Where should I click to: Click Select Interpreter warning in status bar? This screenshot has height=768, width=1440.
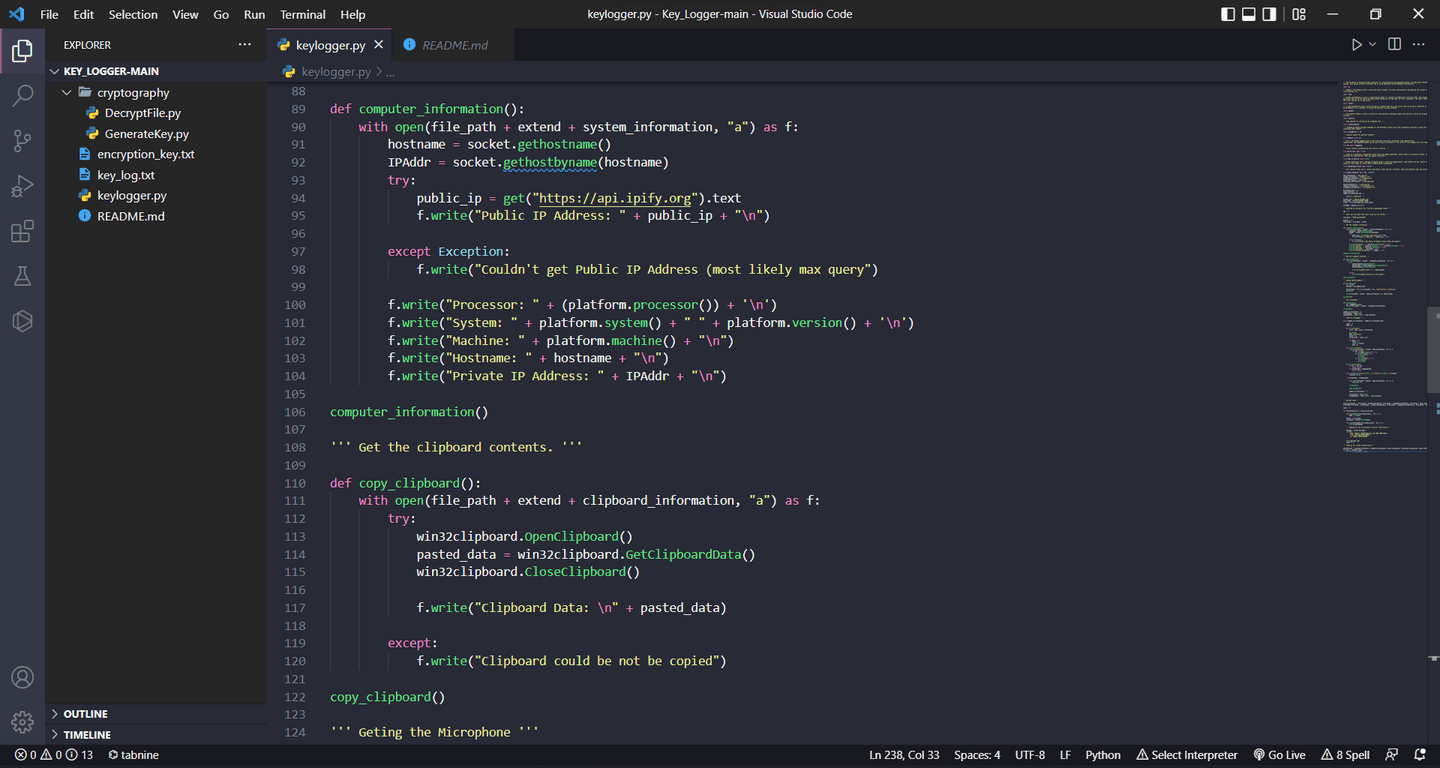[1186, 755]
